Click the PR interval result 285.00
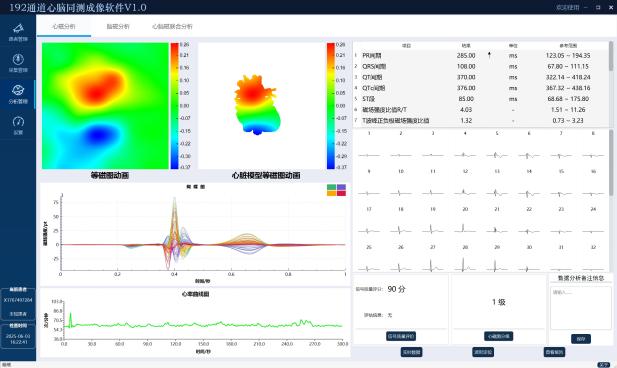The height and width of the screenshot is (368, 617). (466, 55)
